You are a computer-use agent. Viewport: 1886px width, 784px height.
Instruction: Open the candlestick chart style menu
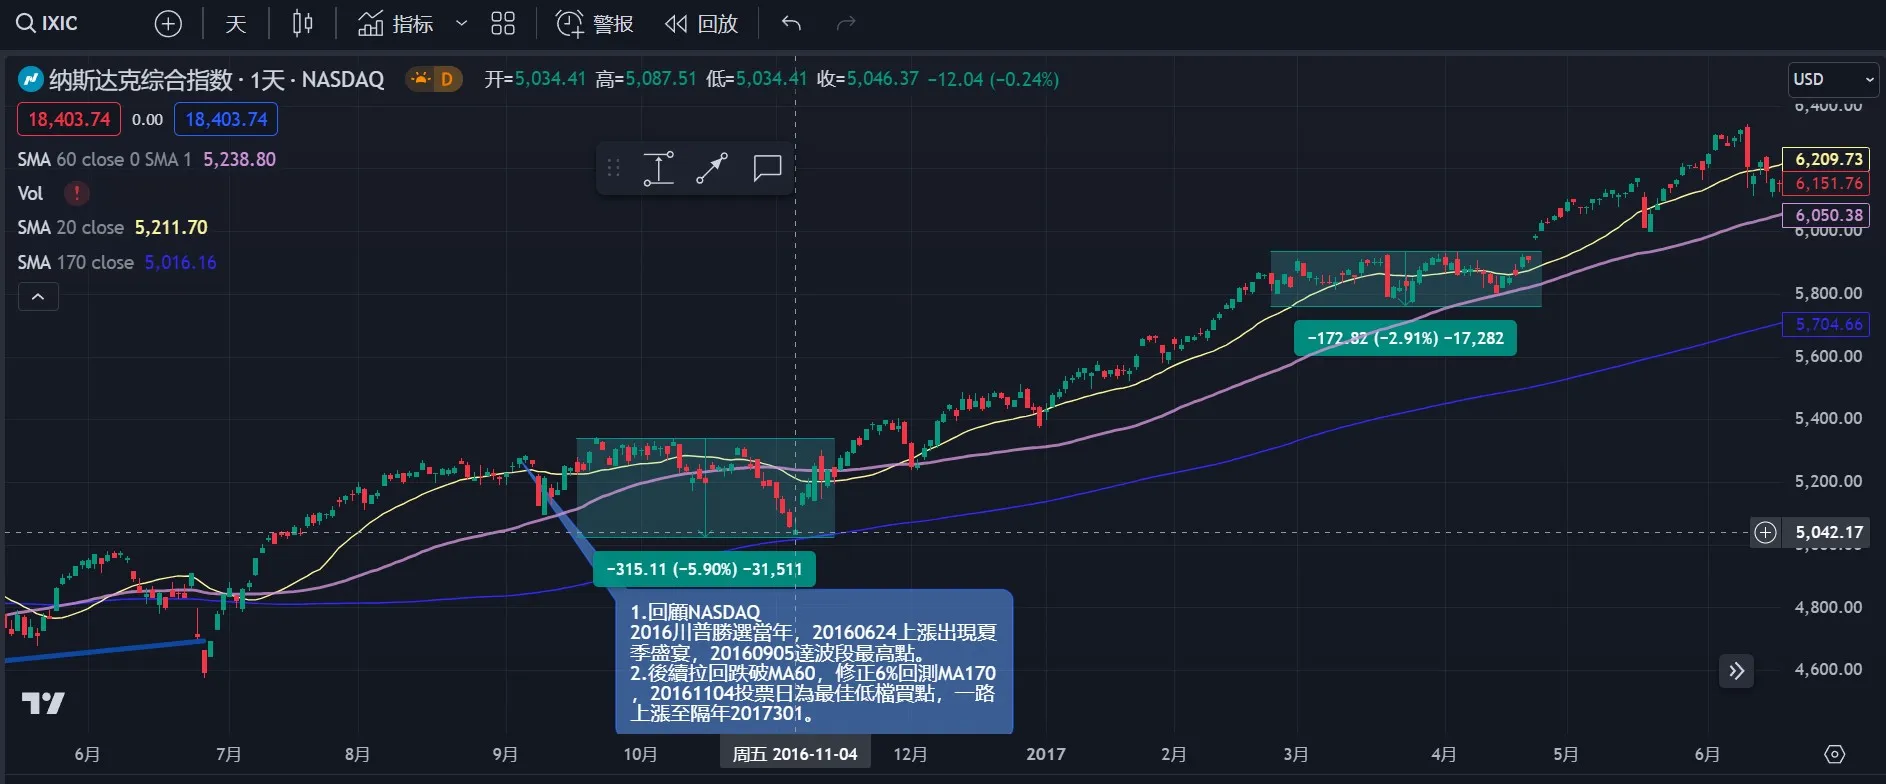click(302, 23)
